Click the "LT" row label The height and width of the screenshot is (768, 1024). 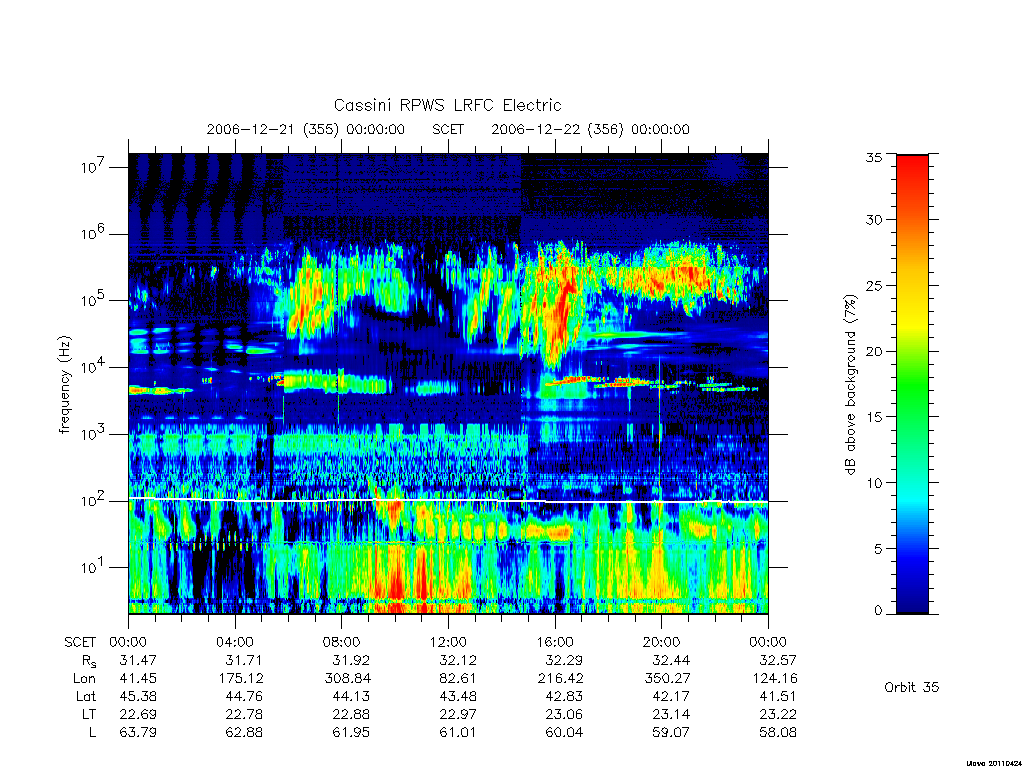pos(89,714)
